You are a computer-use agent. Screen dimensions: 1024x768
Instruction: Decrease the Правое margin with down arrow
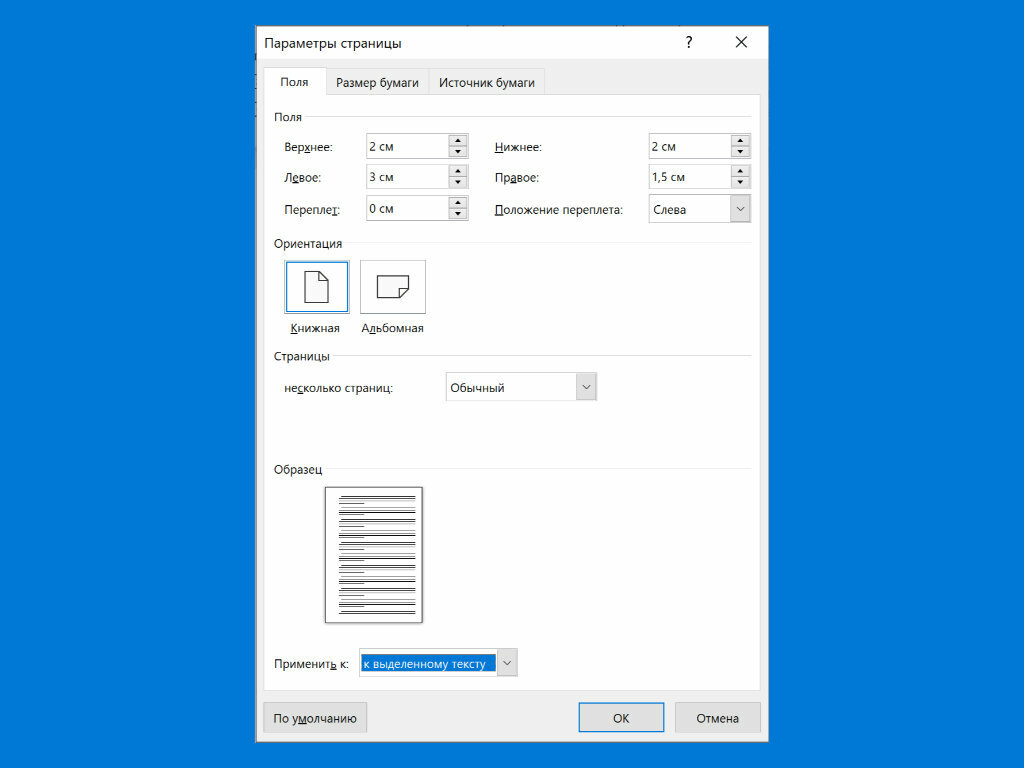click(x=740, y=183)
